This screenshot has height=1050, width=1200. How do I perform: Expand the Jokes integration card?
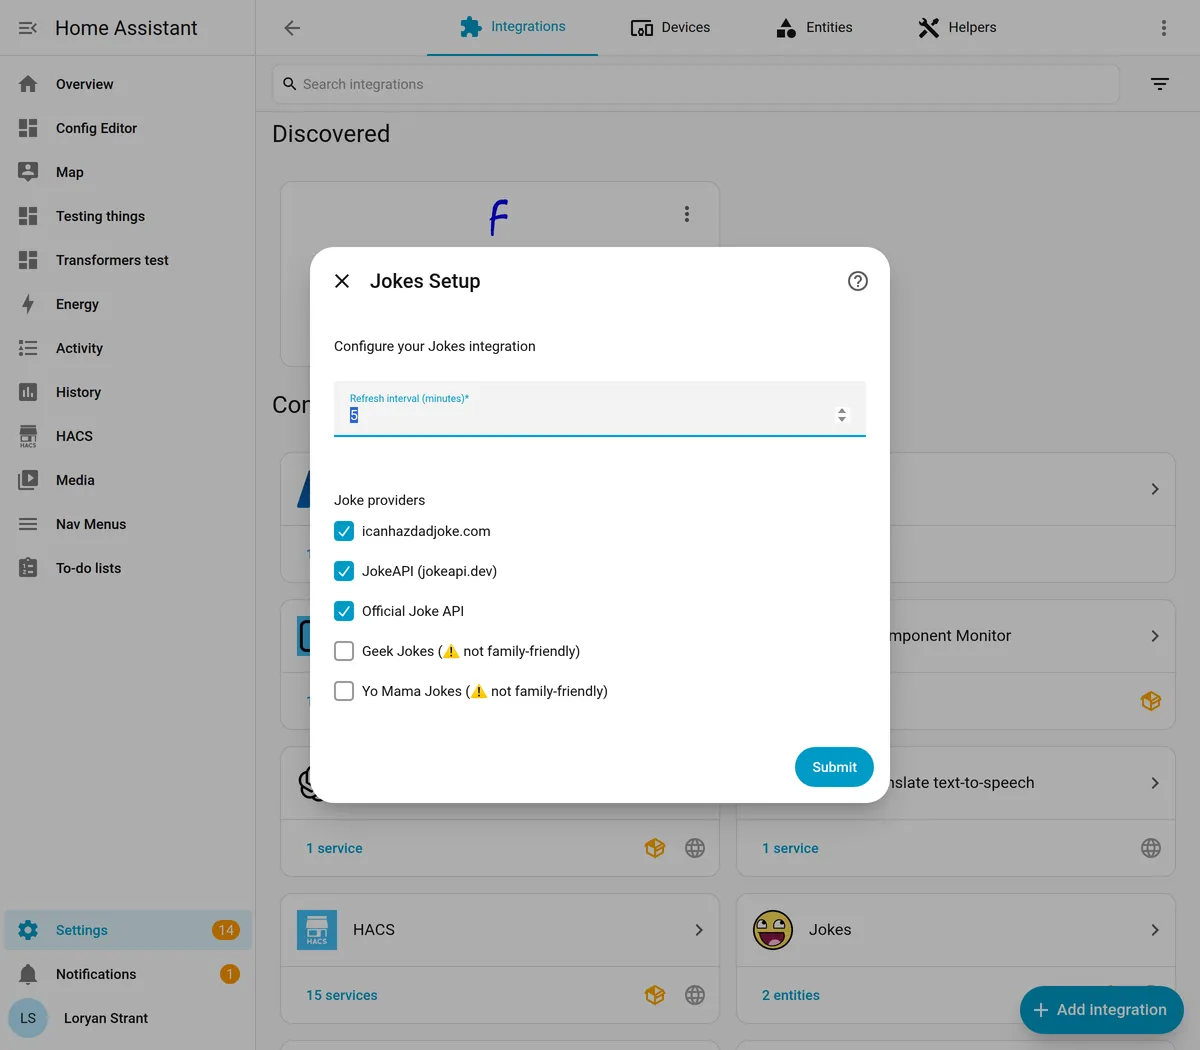1155,930
